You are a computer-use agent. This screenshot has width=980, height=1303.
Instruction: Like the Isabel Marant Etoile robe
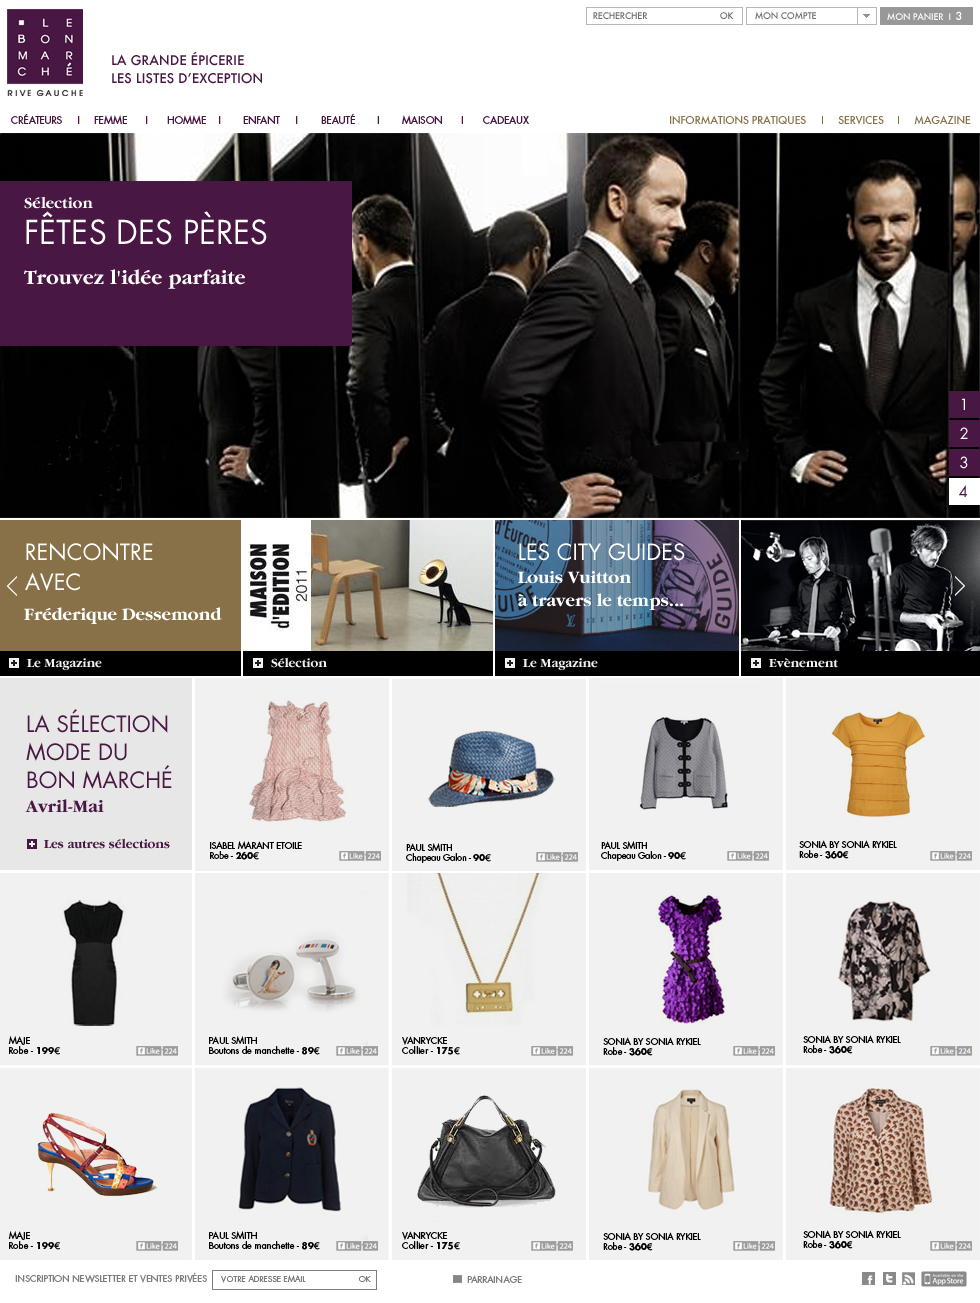pos(360,856)
